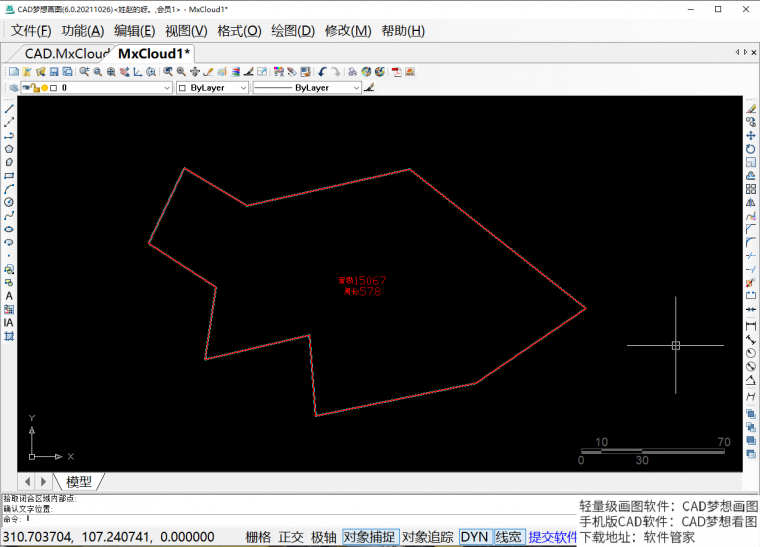
Task: Click next layout arrow beside 模型
Action: [44, 482]
